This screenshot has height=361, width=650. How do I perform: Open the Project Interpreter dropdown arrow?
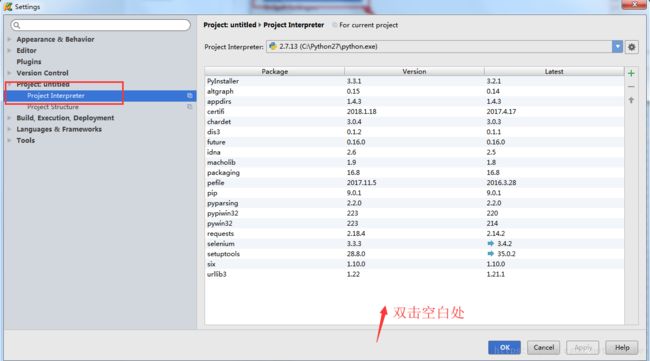click(x=617, y=47)
